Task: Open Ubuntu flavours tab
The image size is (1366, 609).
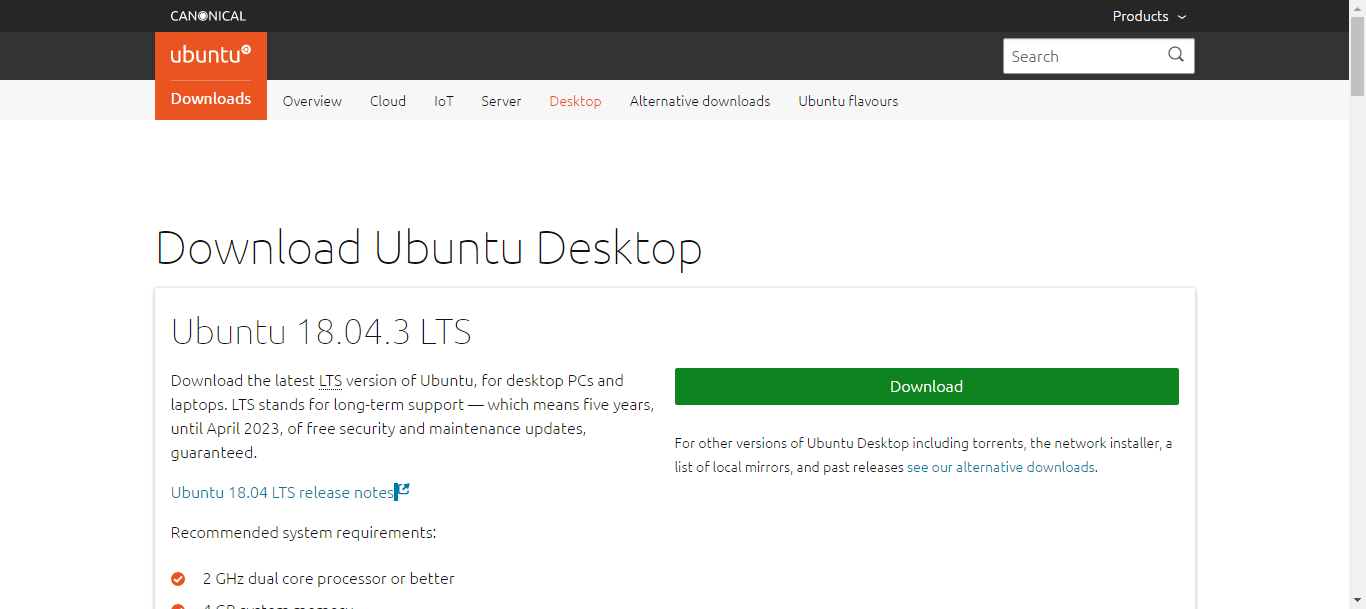Action: [x=848, y=101]
